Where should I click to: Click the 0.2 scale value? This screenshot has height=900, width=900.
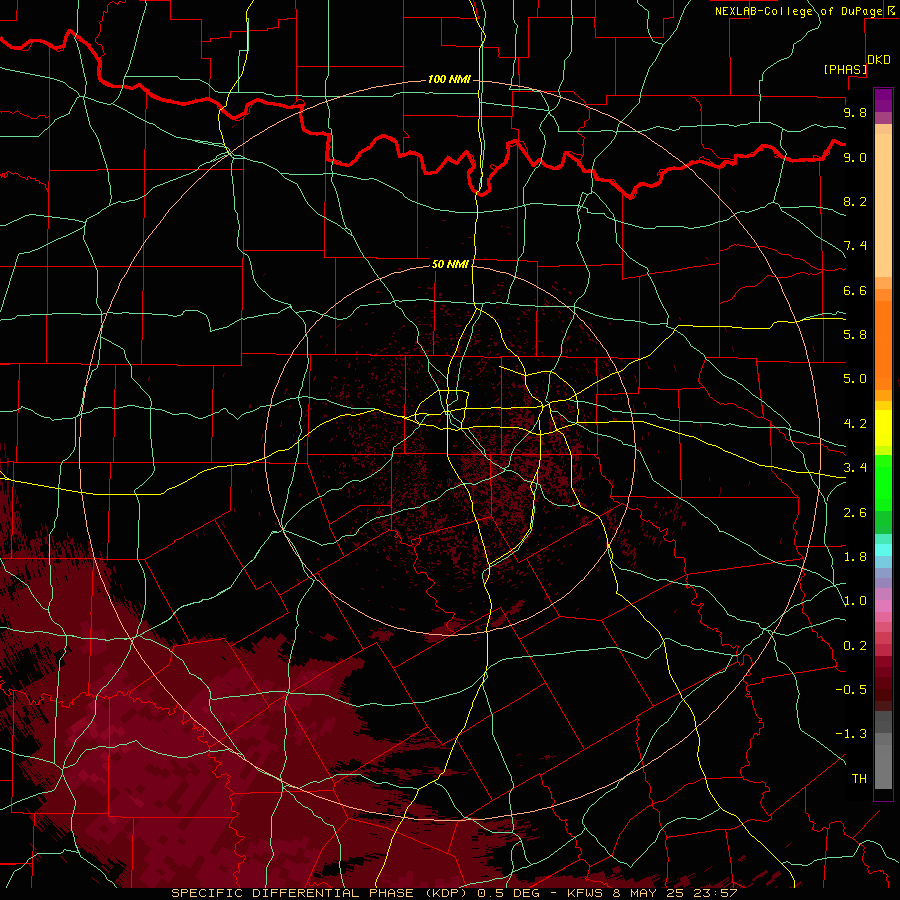pos(855,646)
